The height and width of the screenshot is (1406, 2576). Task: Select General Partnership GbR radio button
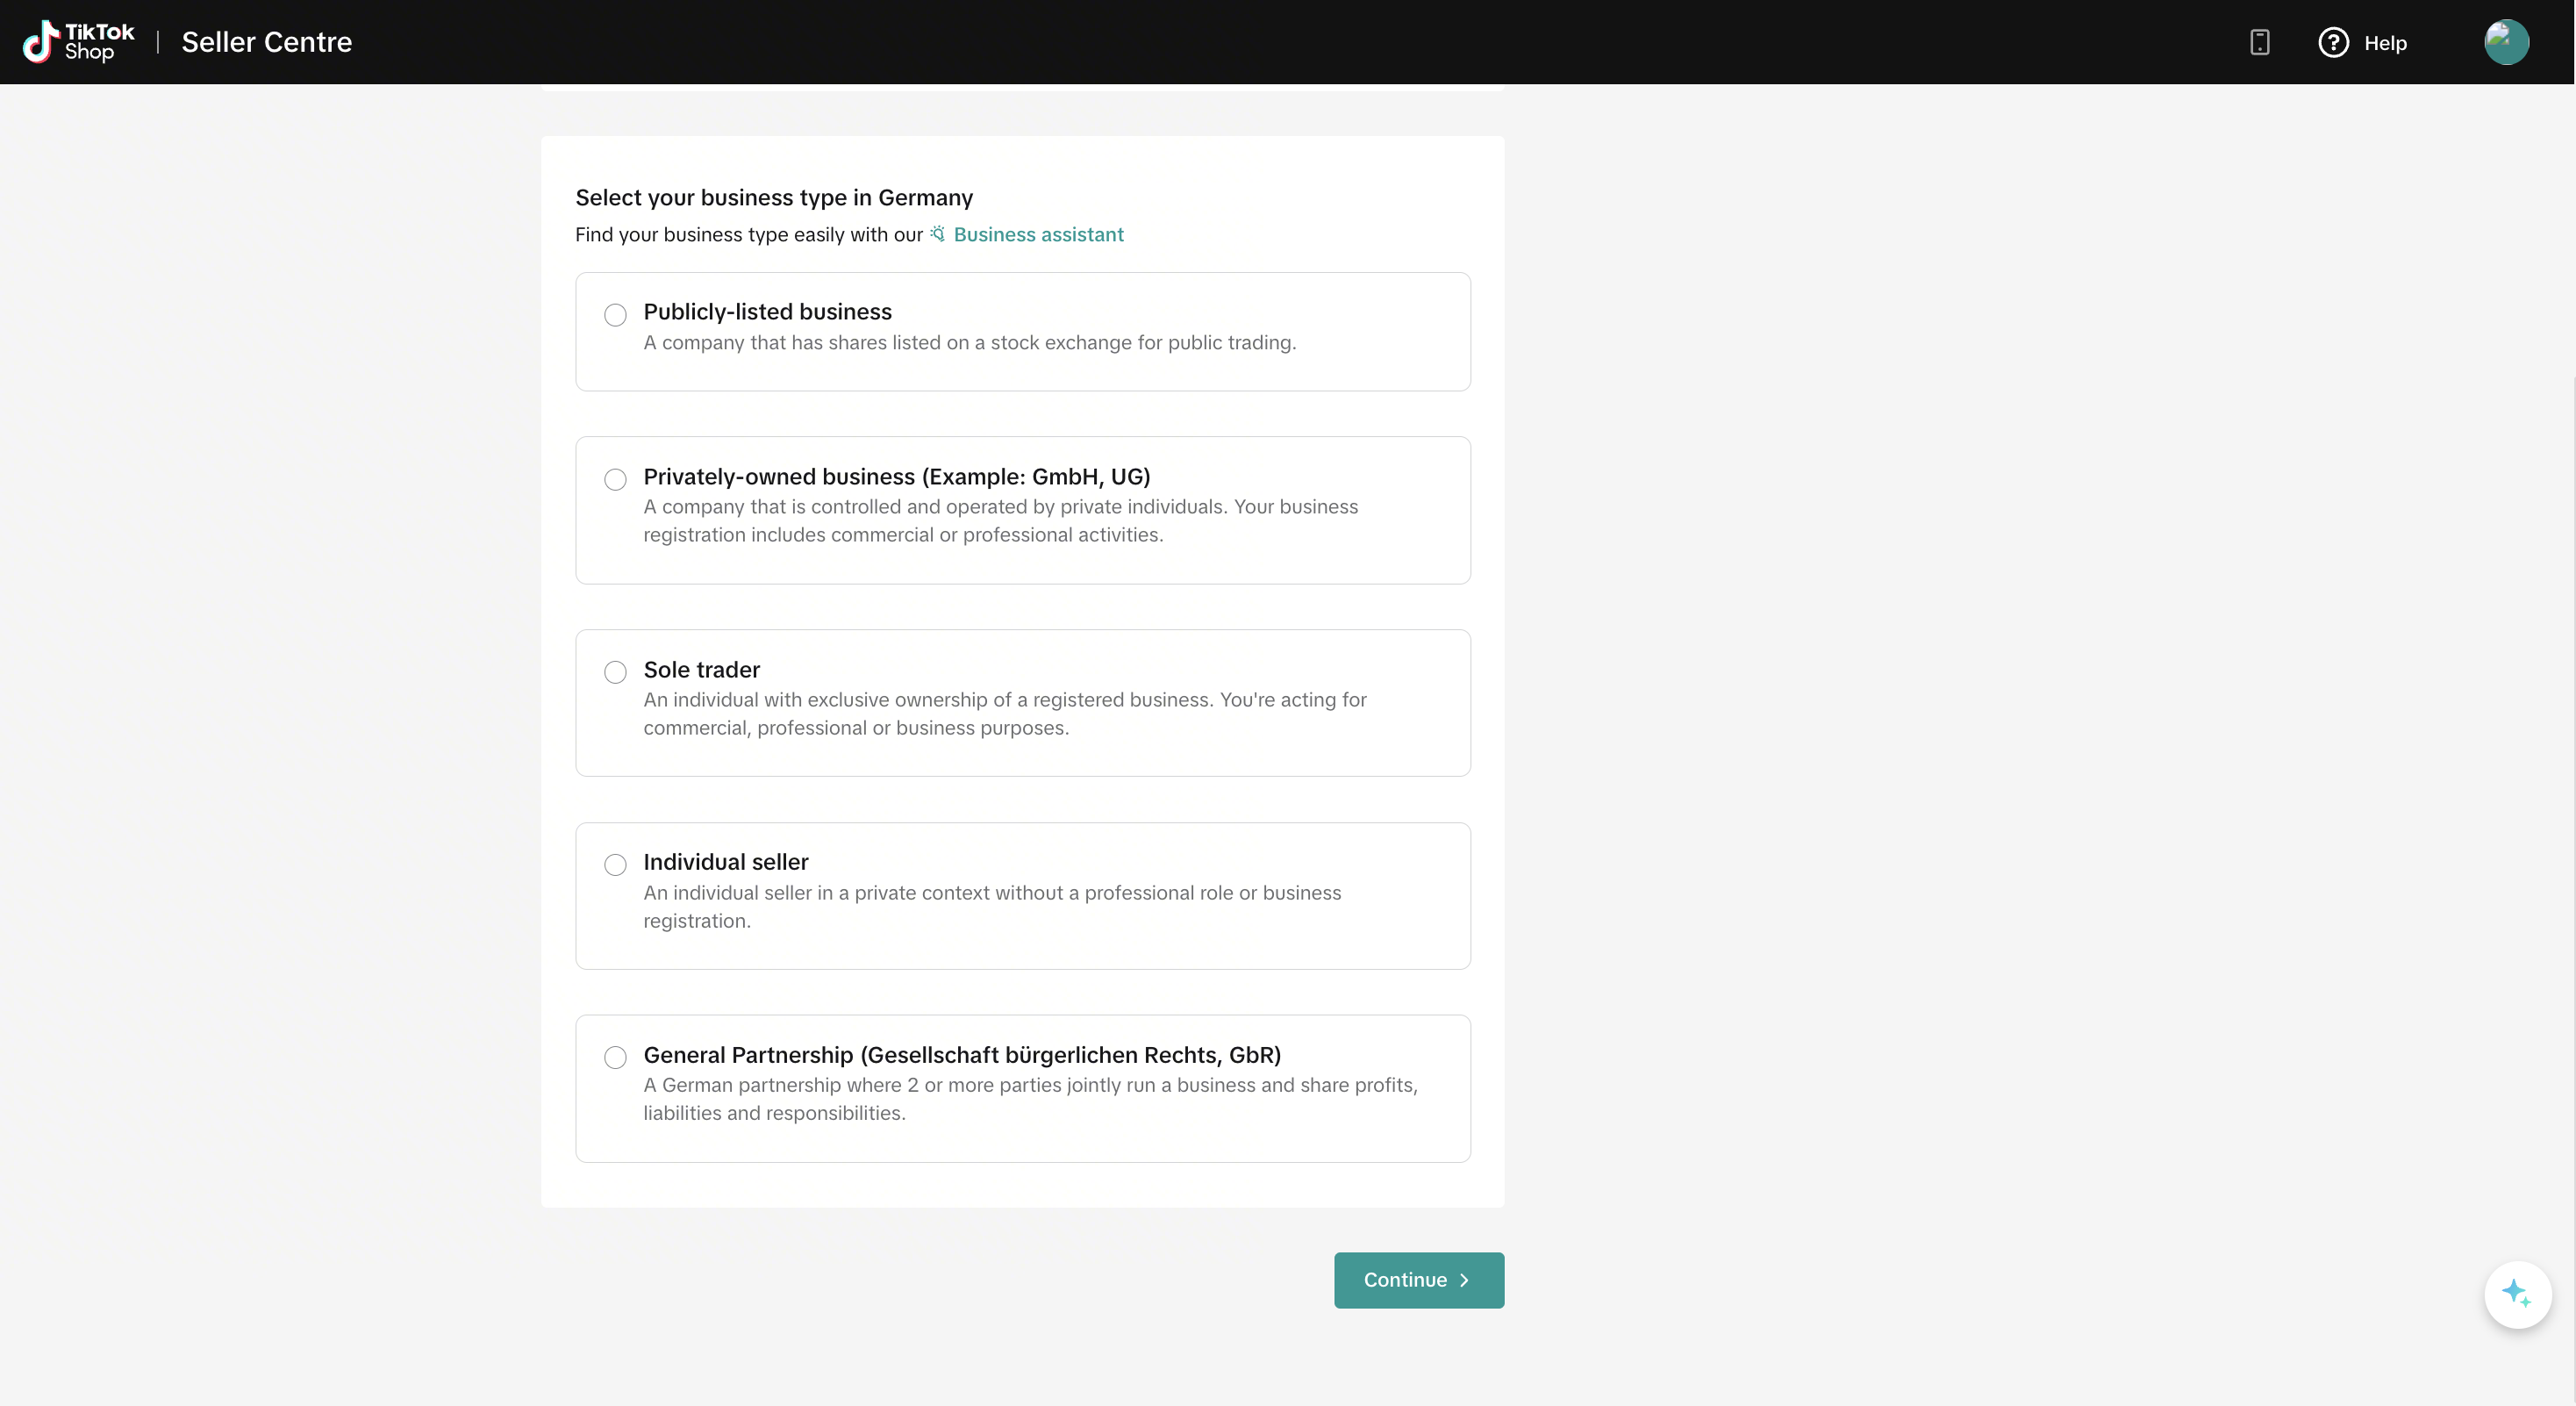615,1057
